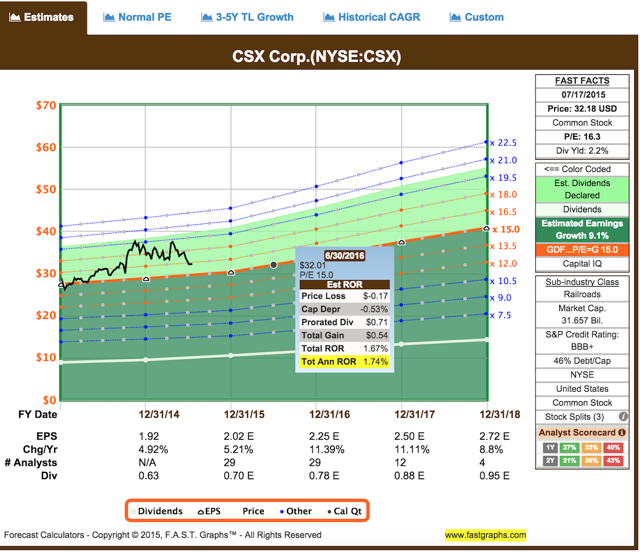640x552 pixels.
Task: Click the x 18.0 P/E multiple label
Action: (x=503, y=195)
